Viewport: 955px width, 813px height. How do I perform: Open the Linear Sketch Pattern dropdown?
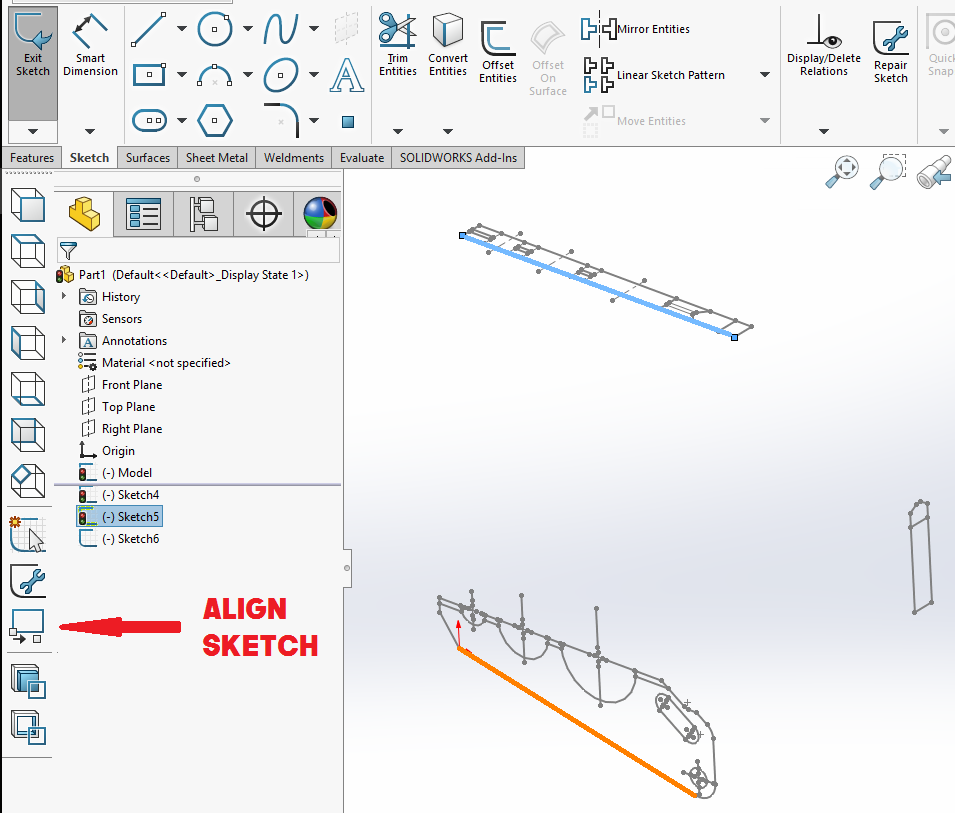[765, 75]
